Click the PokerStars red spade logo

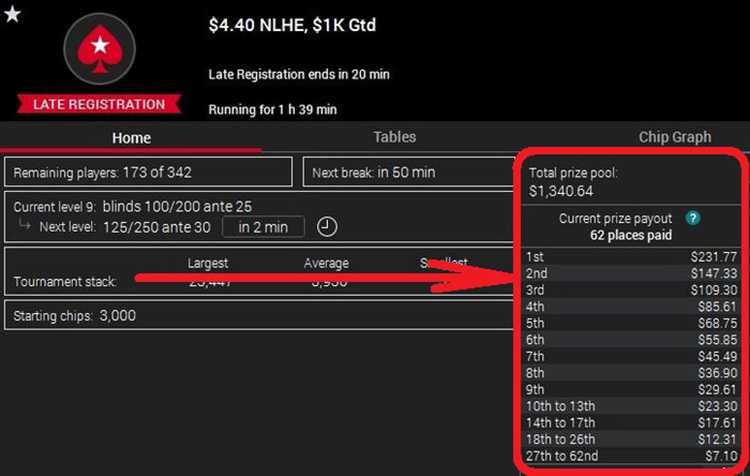coord(99,48)
